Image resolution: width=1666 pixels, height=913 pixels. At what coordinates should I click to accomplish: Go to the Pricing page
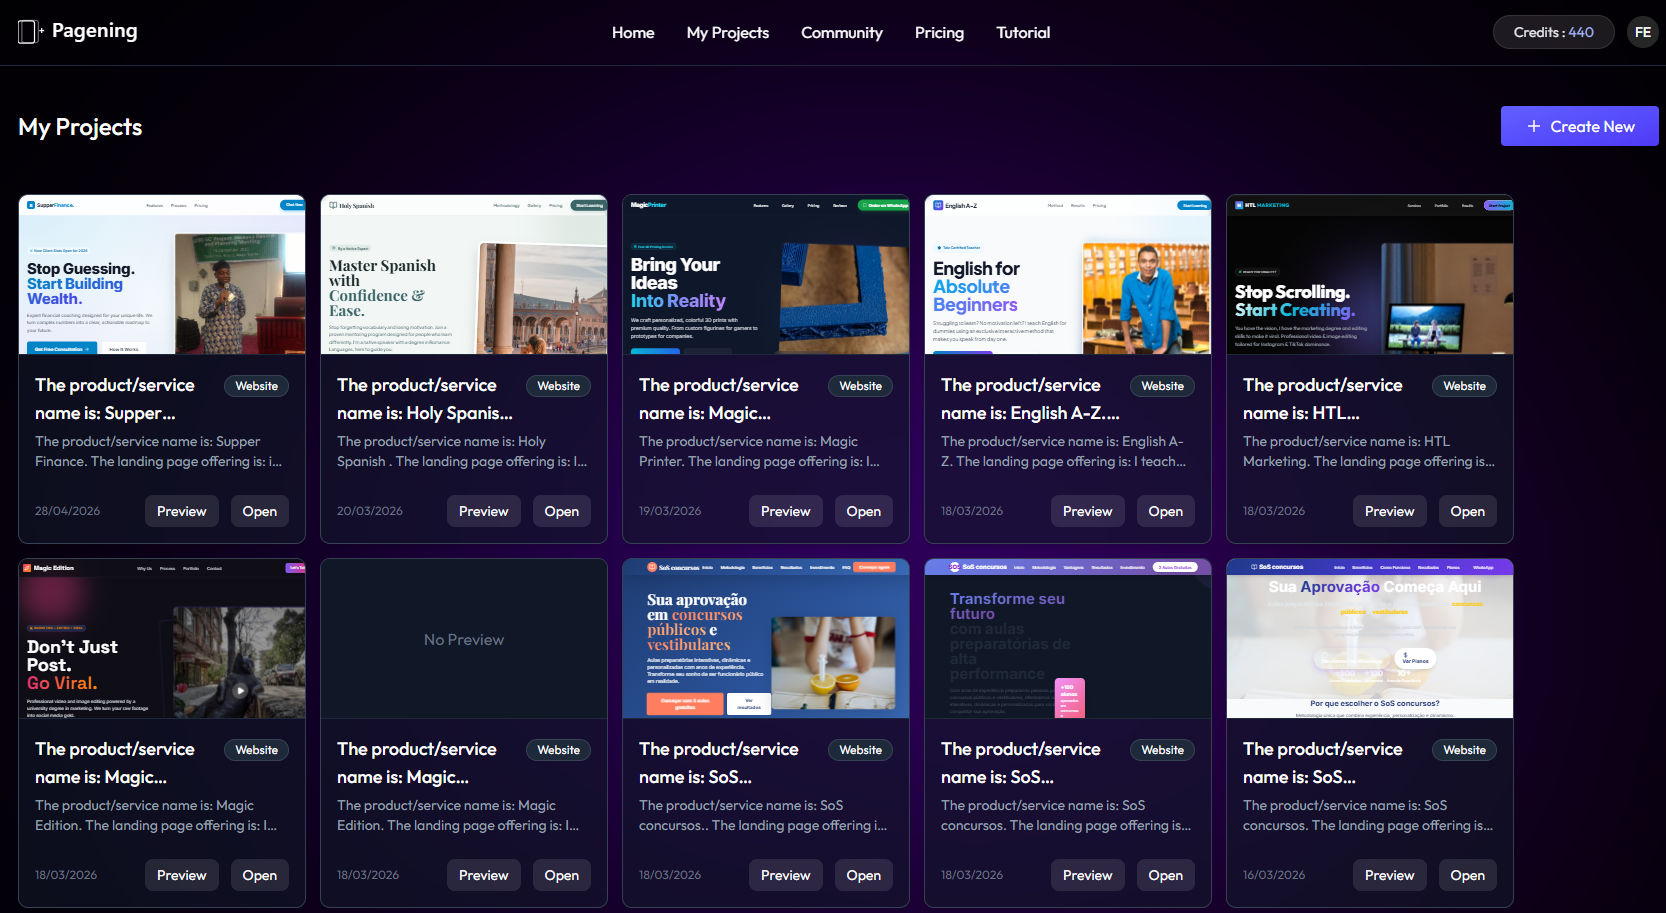pyautogui.click(x=939, y=32)
